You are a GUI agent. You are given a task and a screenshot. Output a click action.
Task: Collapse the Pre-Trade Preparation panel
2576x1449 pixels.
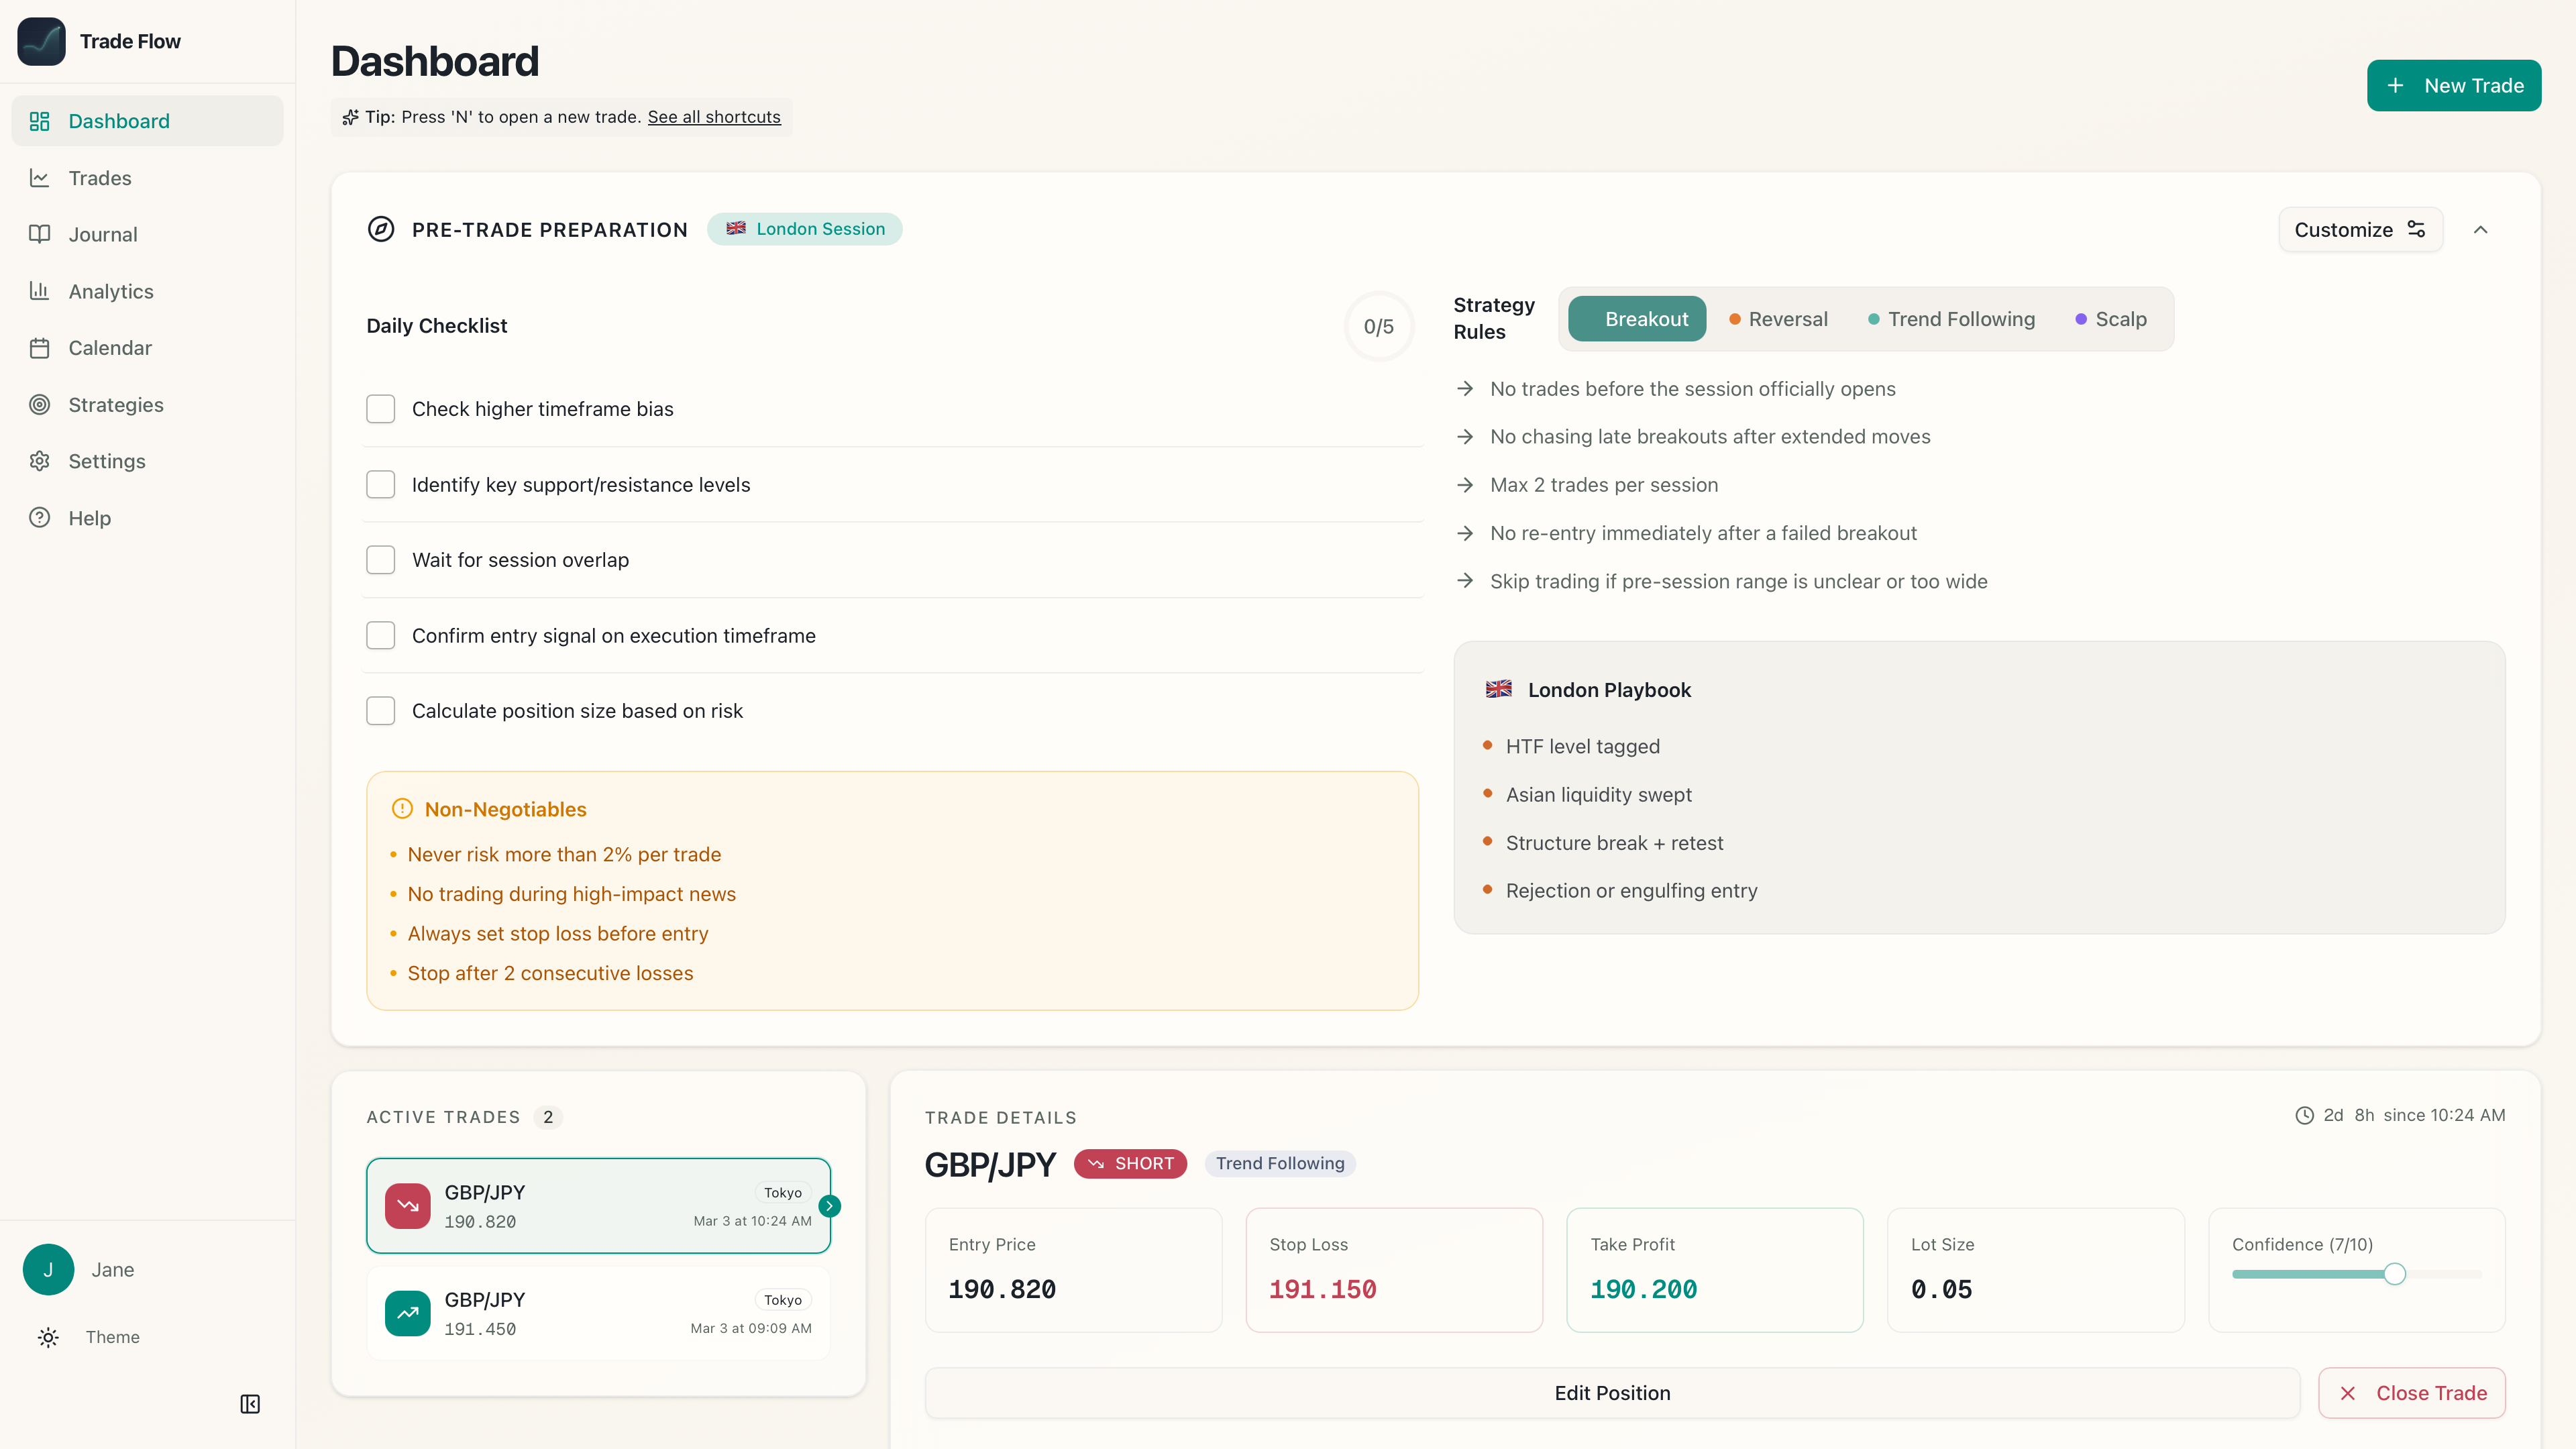(2481, 229)
